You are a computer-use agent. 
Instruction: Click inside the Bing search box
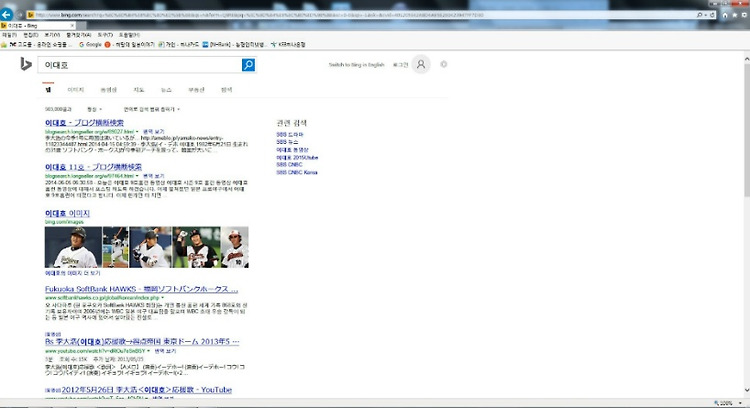140,65
